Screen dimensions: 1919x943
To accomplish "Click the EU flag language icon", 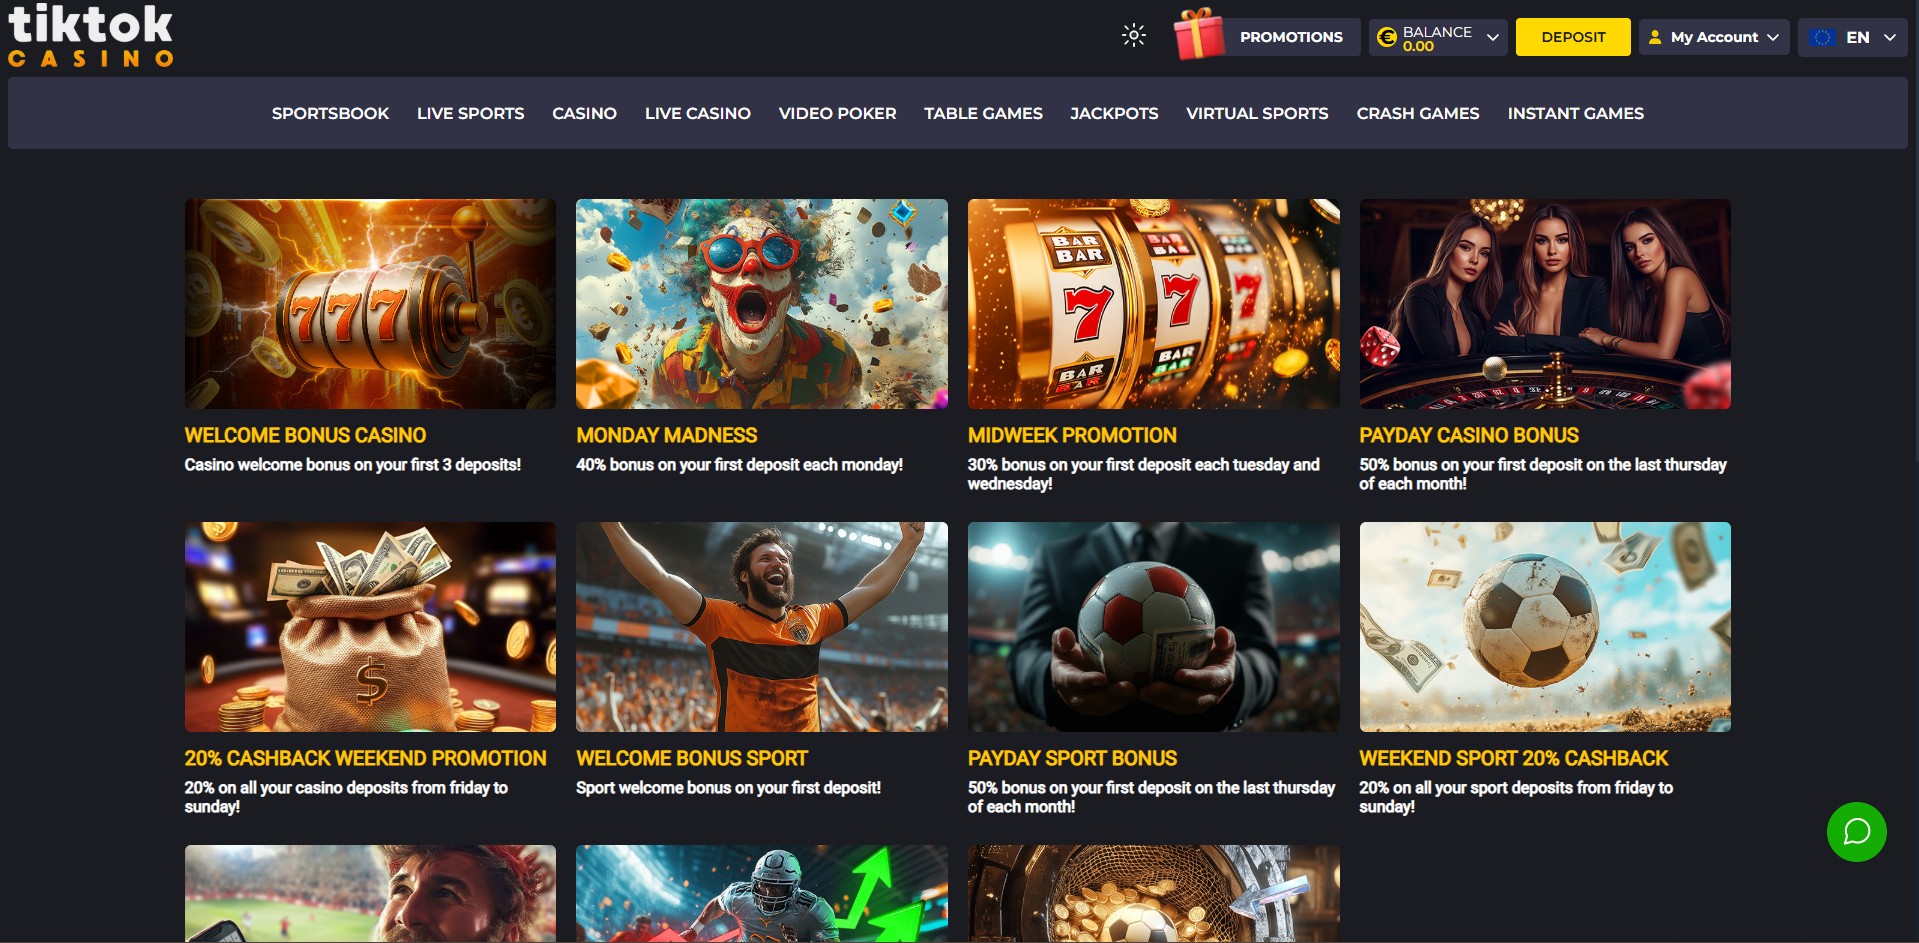I will tap(1823, 37).
